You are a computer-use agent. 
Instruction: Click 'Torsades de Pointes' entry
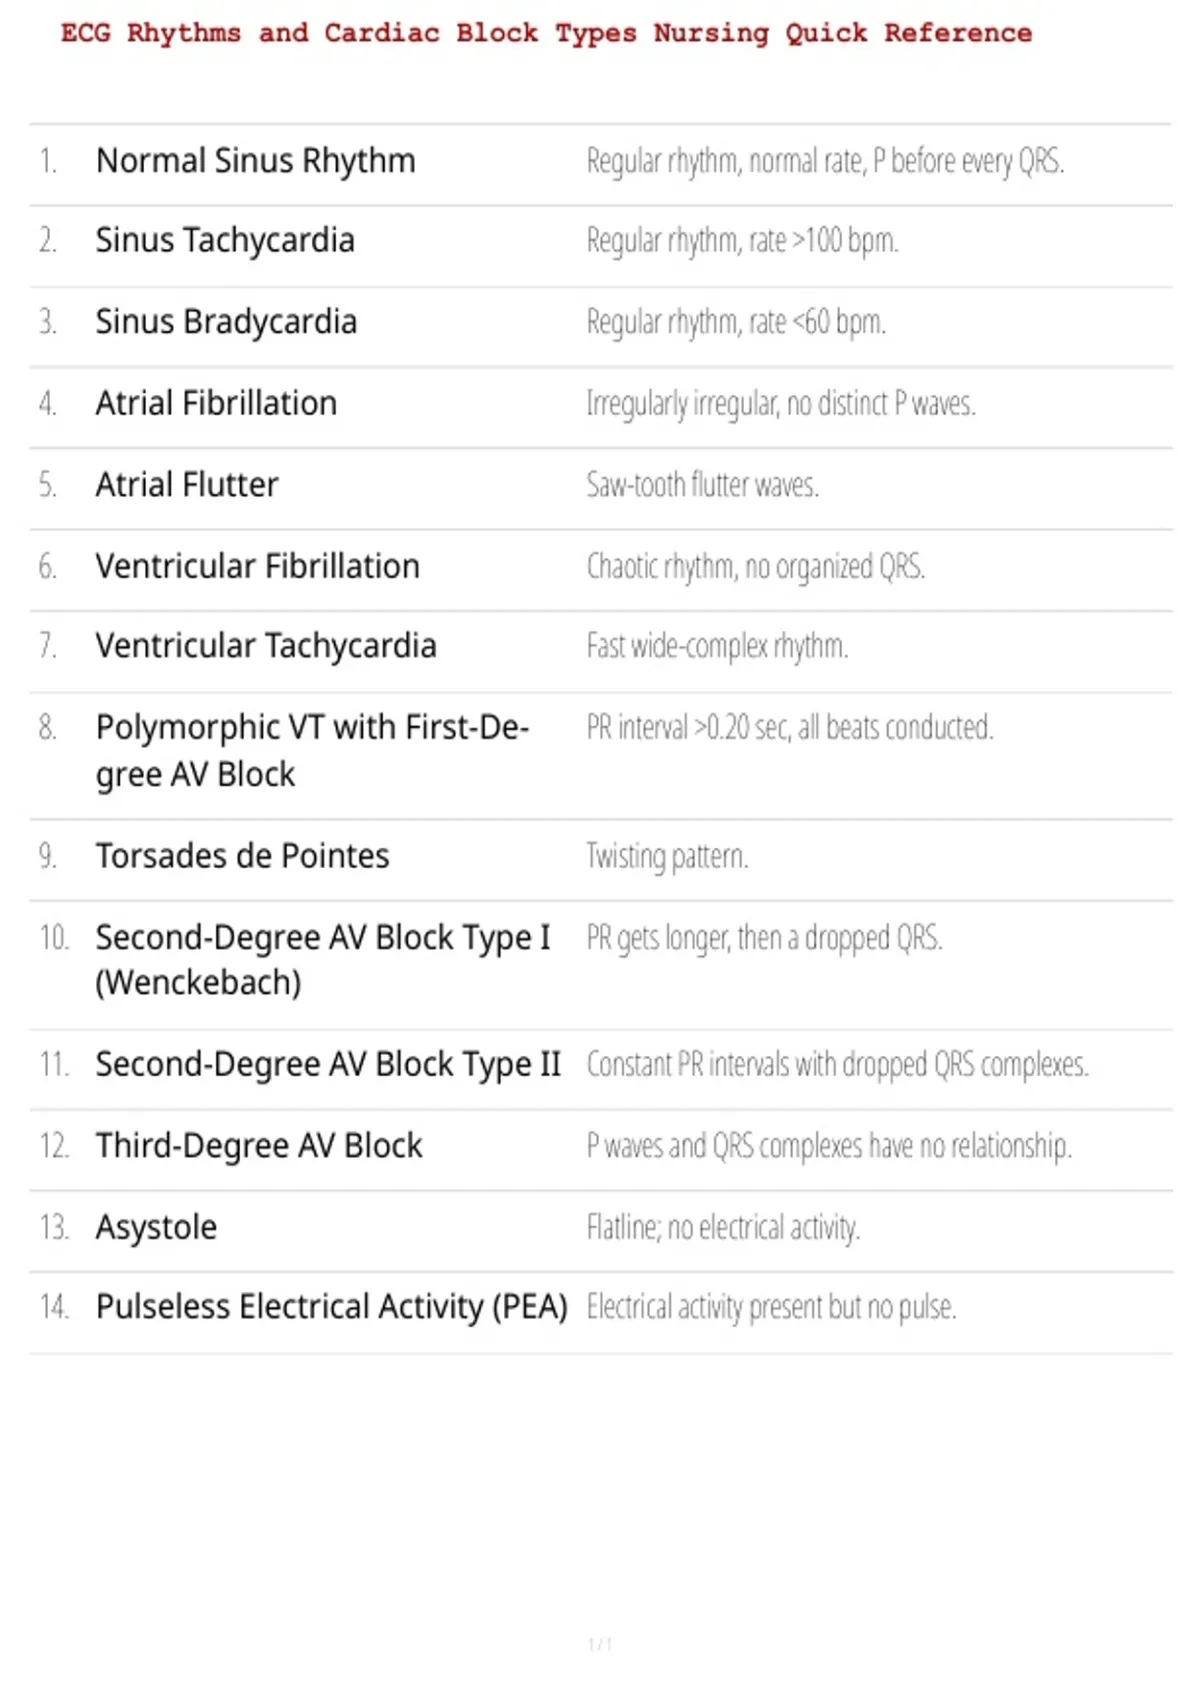click(x=242, y=856)
